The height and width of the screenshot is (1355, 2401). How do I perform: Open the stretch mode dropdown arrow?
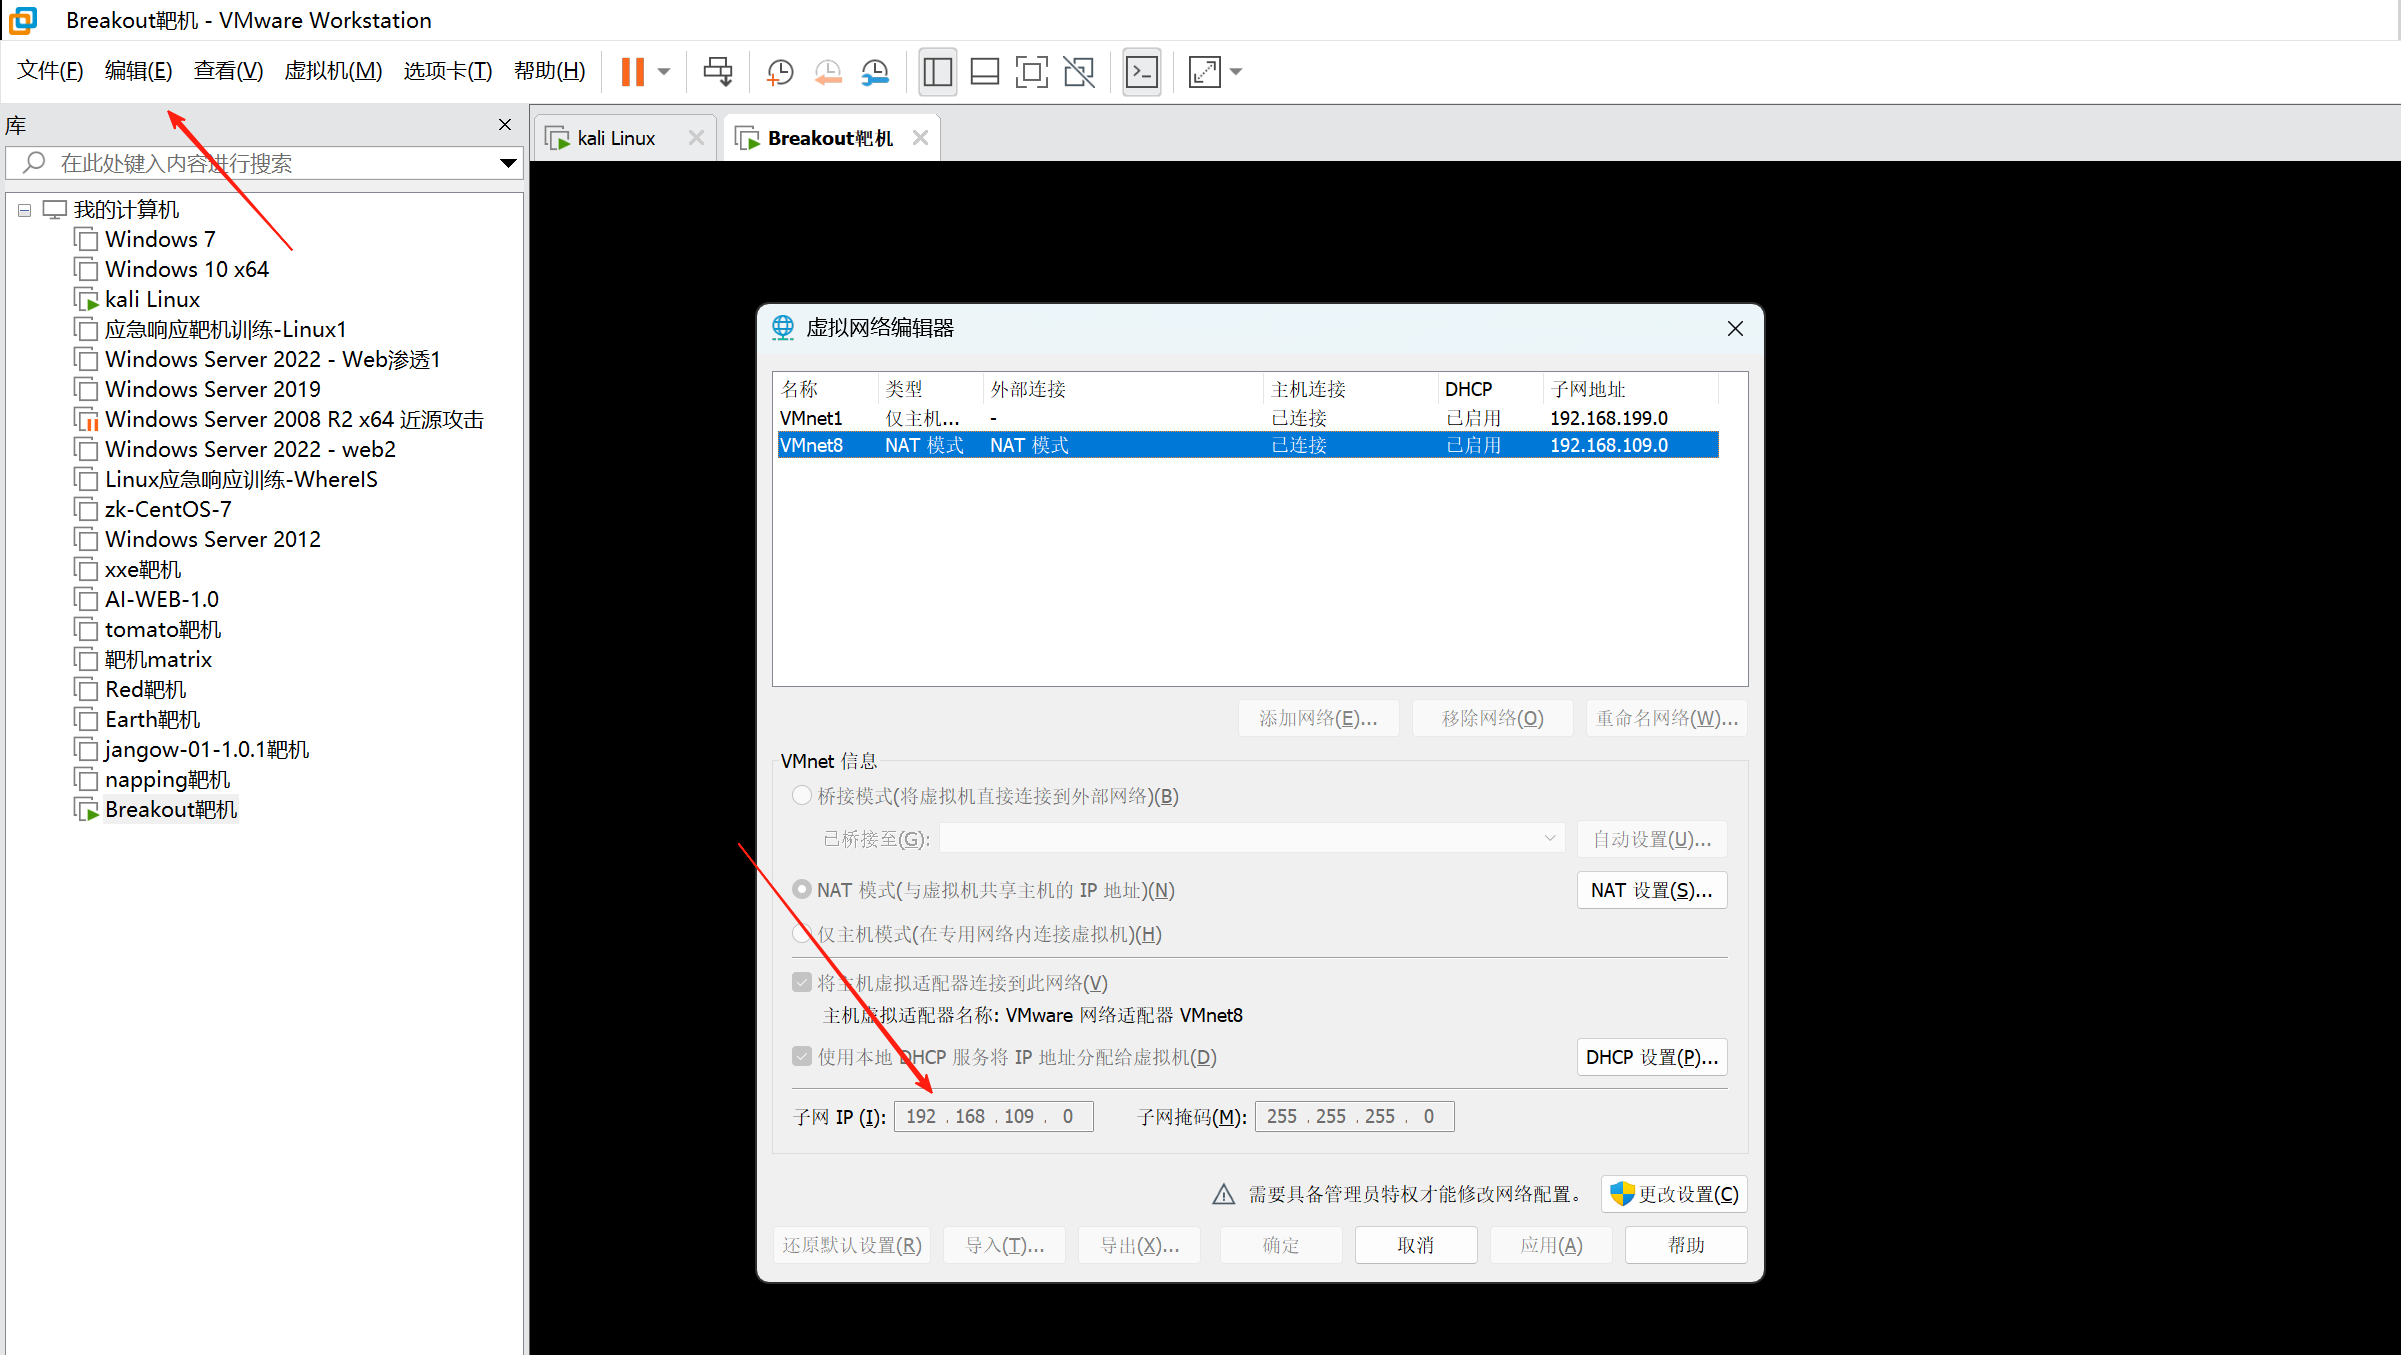pos(1236,71)
